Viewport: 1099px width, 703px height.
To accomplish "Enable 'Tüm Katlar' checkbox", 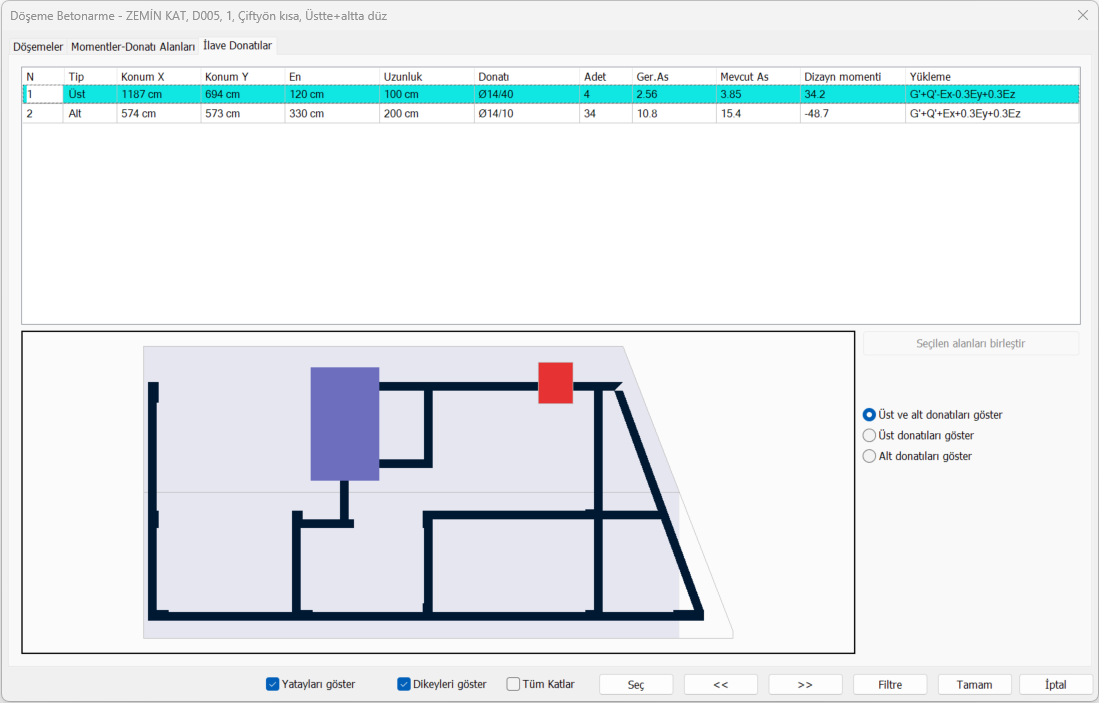I will point(540,684).
